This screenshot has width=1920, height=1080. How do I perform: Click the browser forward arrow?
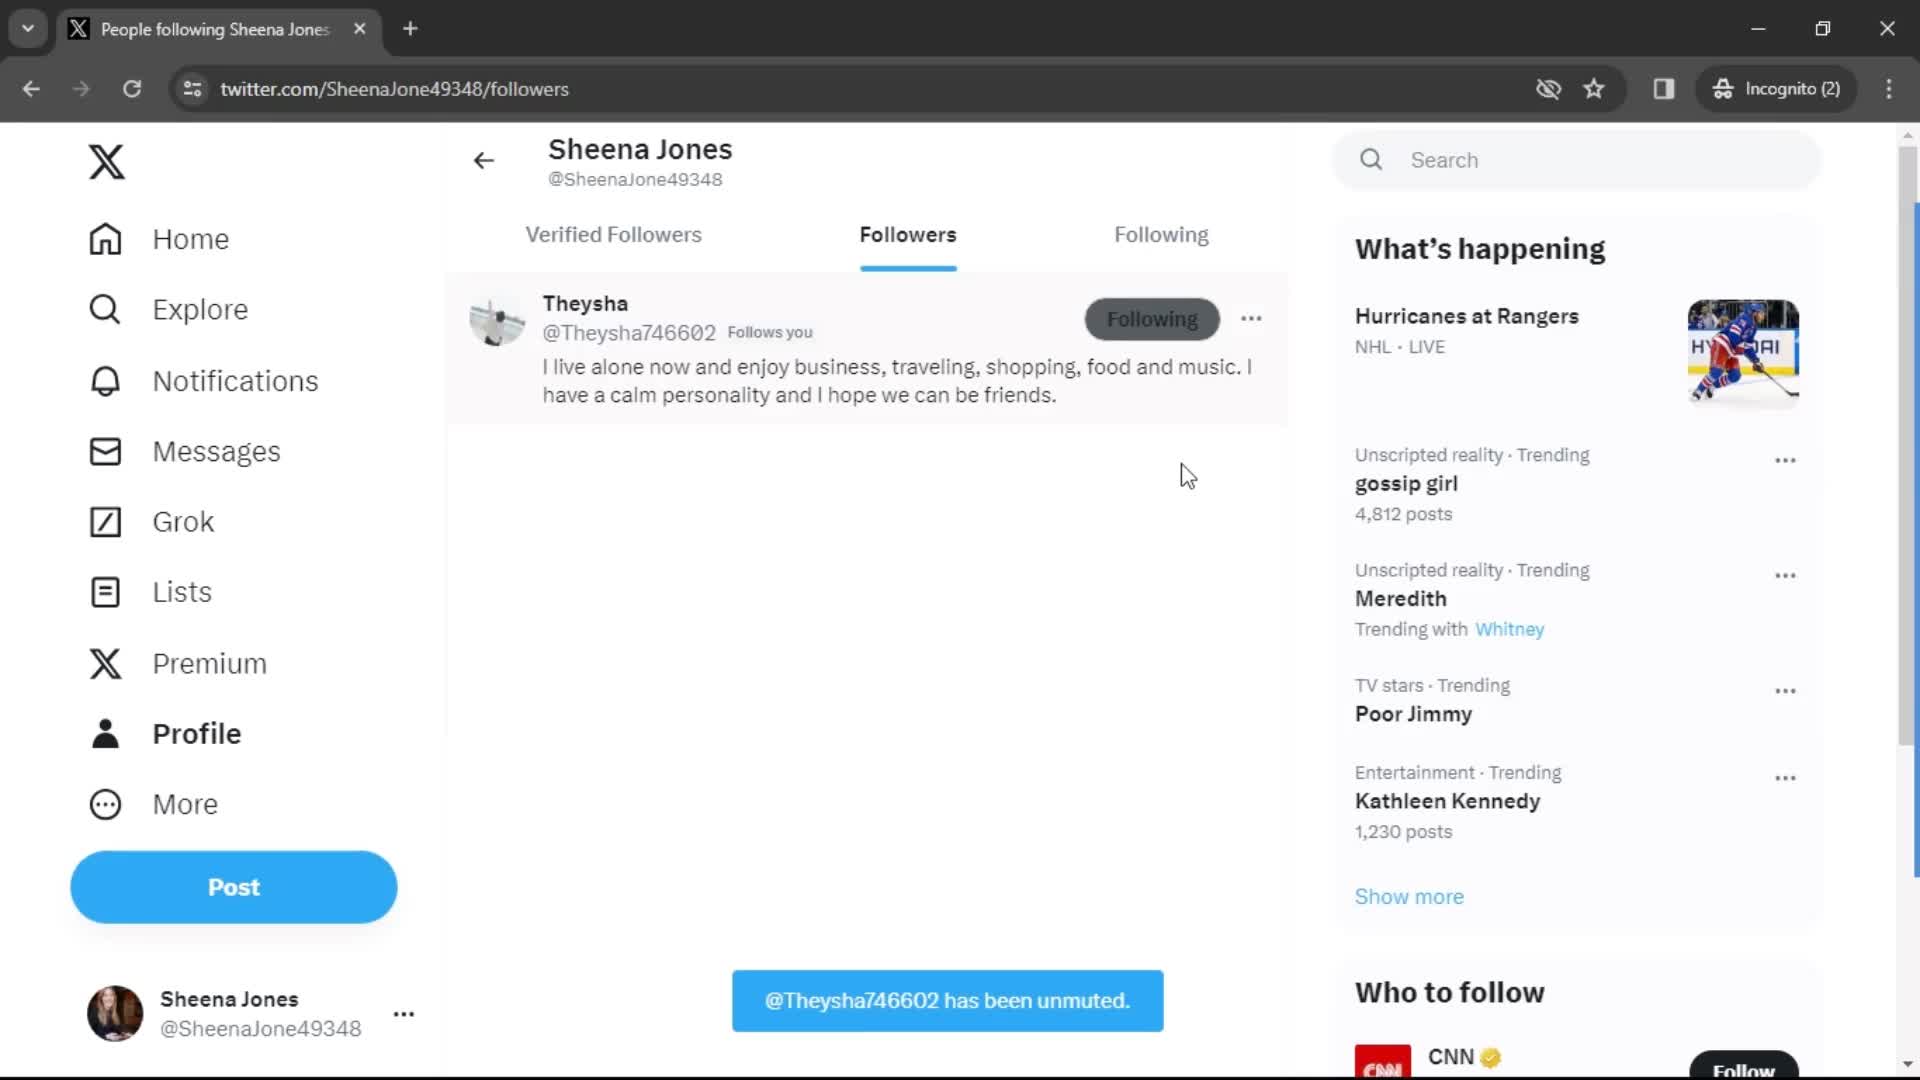point(81,89)
